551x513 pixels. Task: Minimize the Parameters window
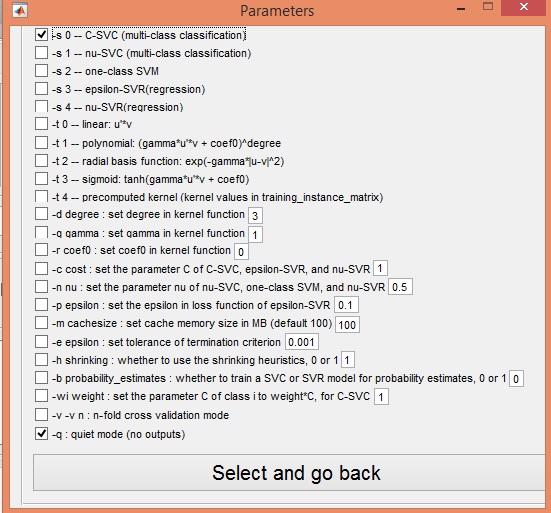[x=461, y=9]
